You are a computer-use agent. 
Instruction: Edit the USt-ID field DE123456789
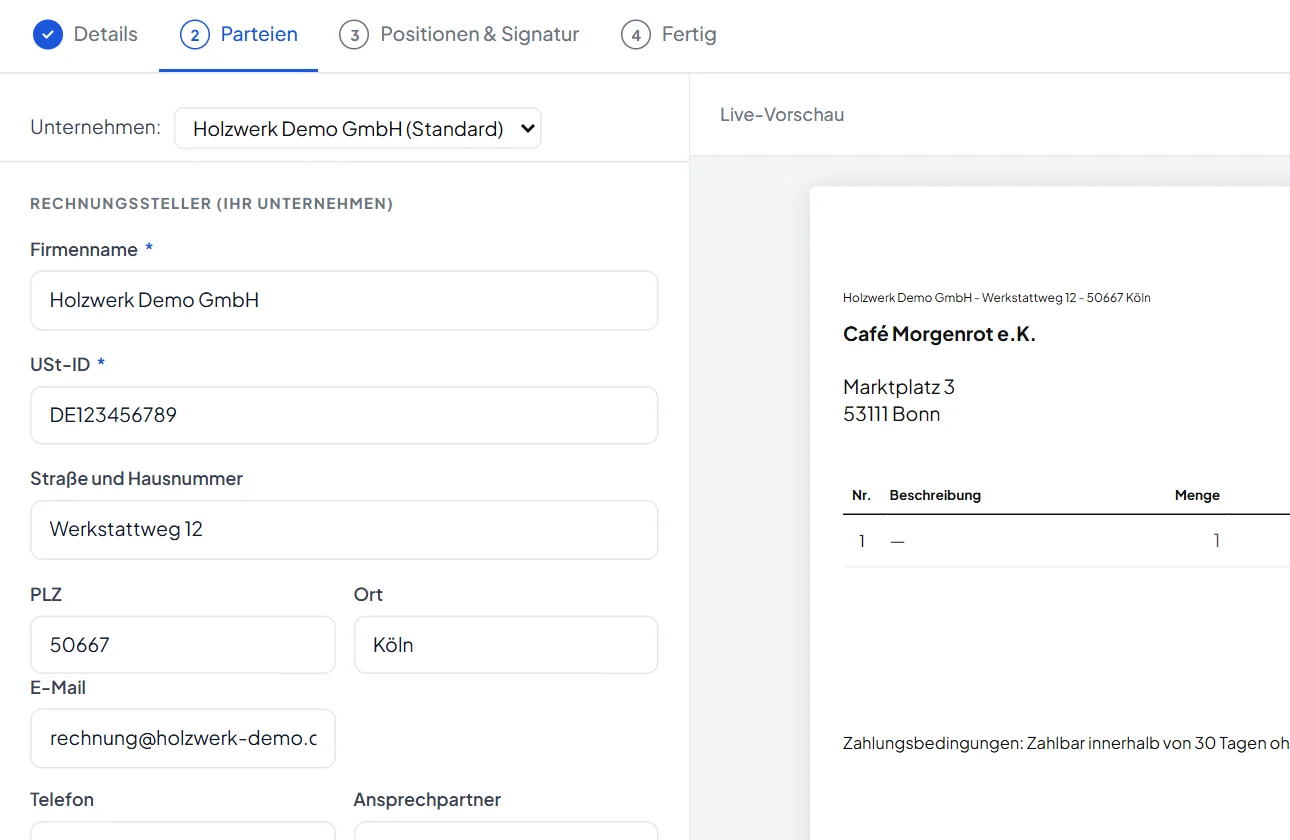point(344,415)
